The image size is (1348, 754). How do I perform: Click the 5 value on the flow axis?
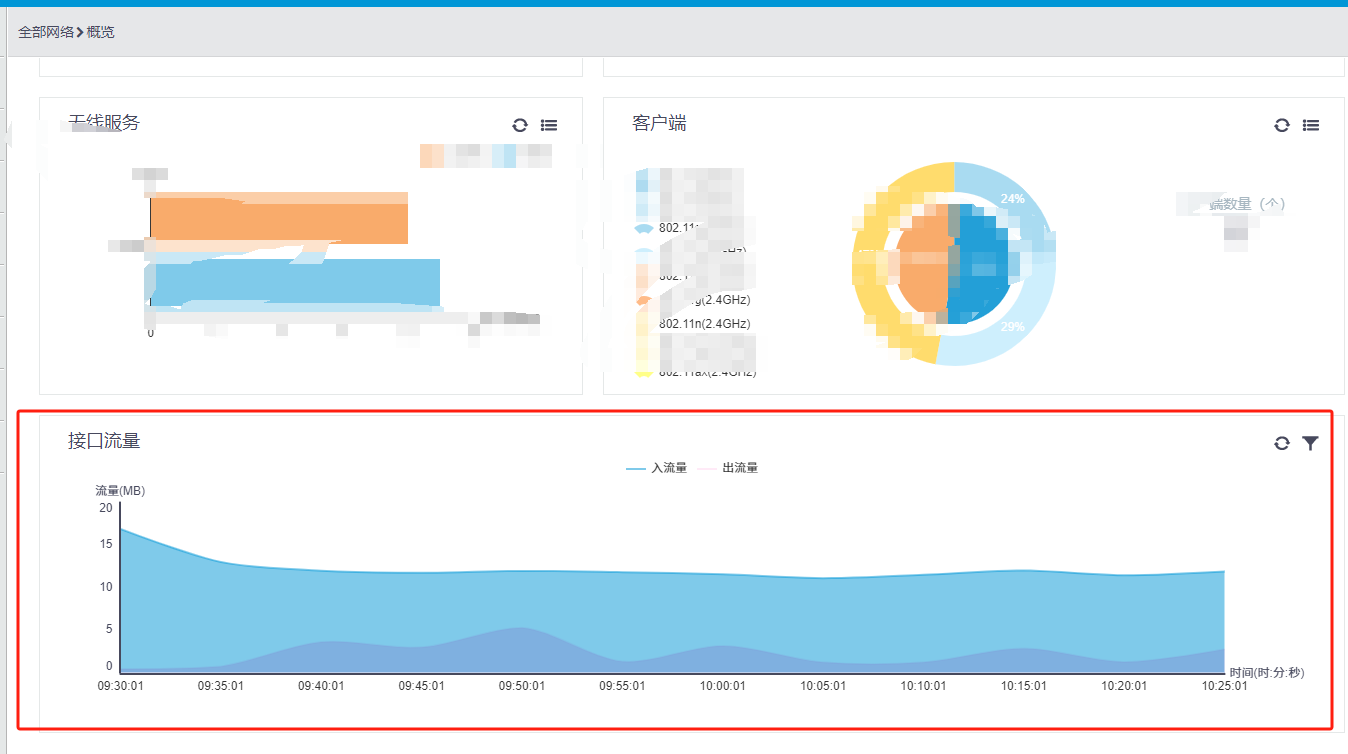[x=109, y=629]
